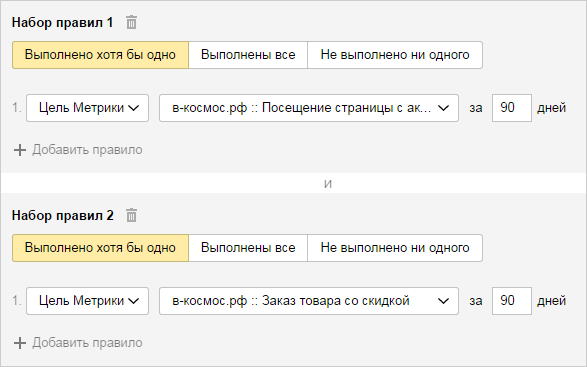Click the 'Набор правил 1' heading
This screenshot has width=587, height=367.
point(63,22)
